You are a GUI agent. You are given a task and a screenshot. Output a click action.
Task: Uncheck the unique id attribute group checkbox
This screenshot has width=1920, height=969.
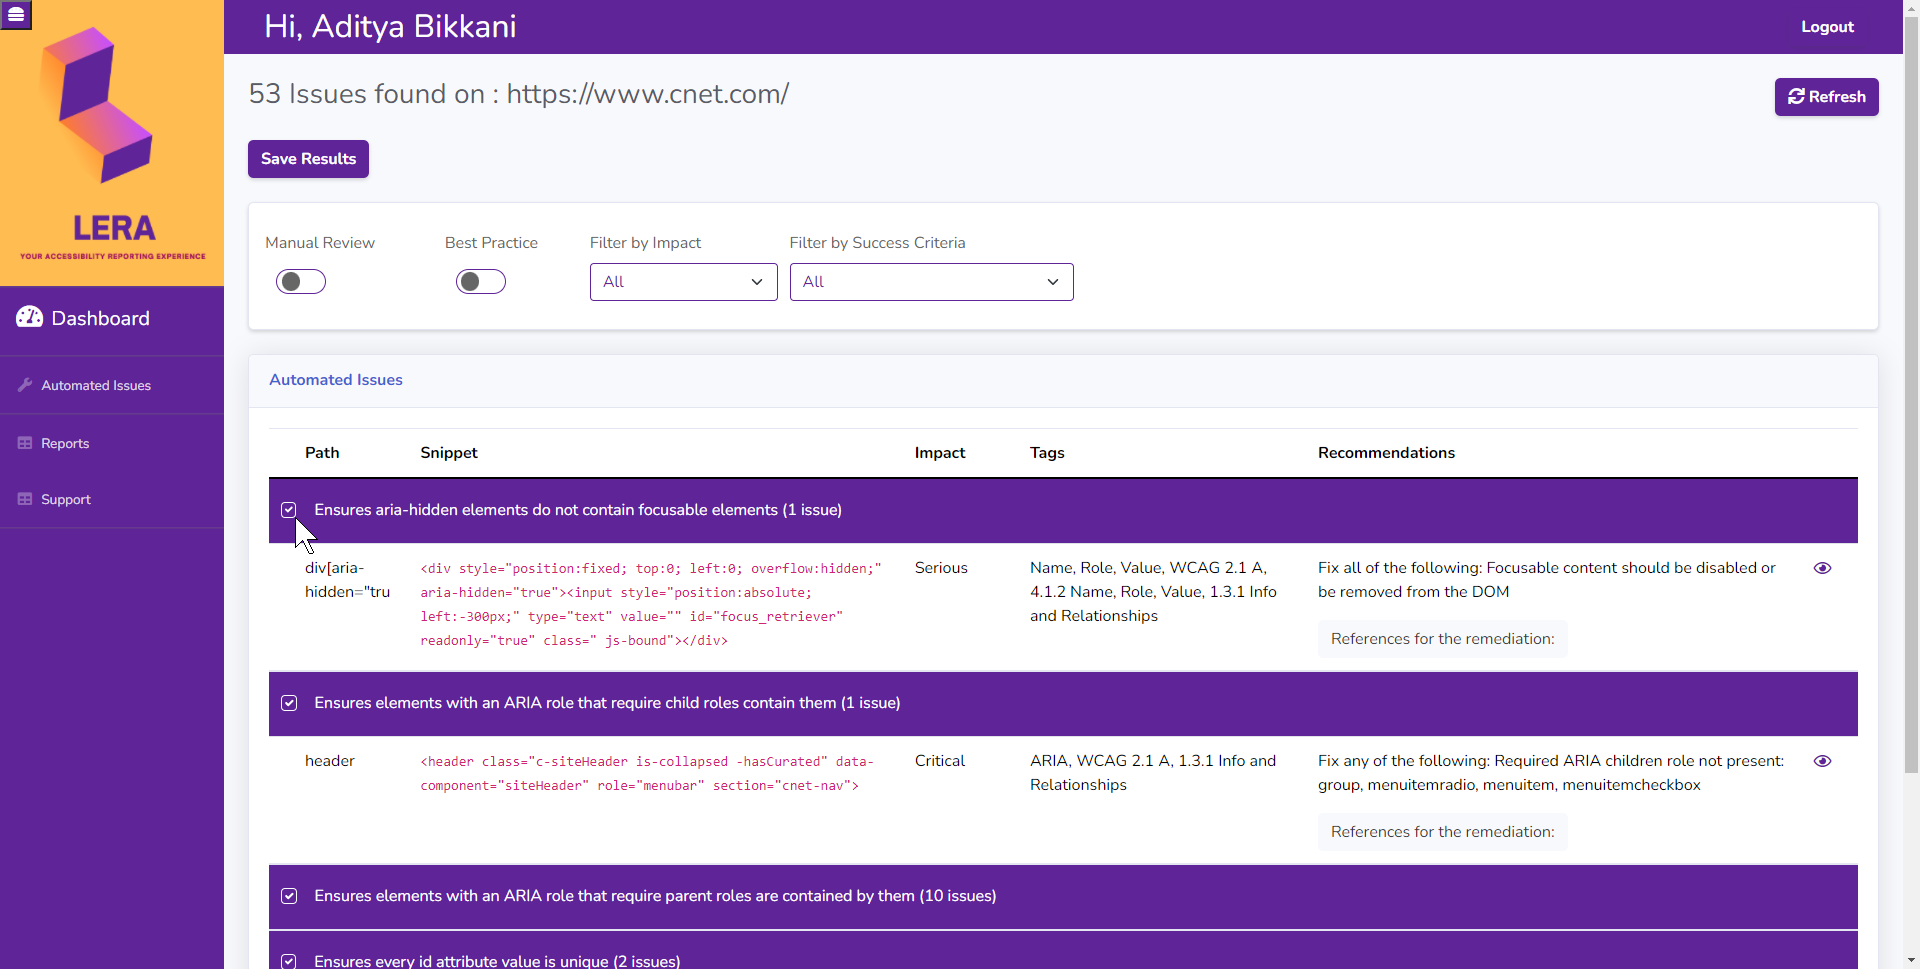coord(289,961)
